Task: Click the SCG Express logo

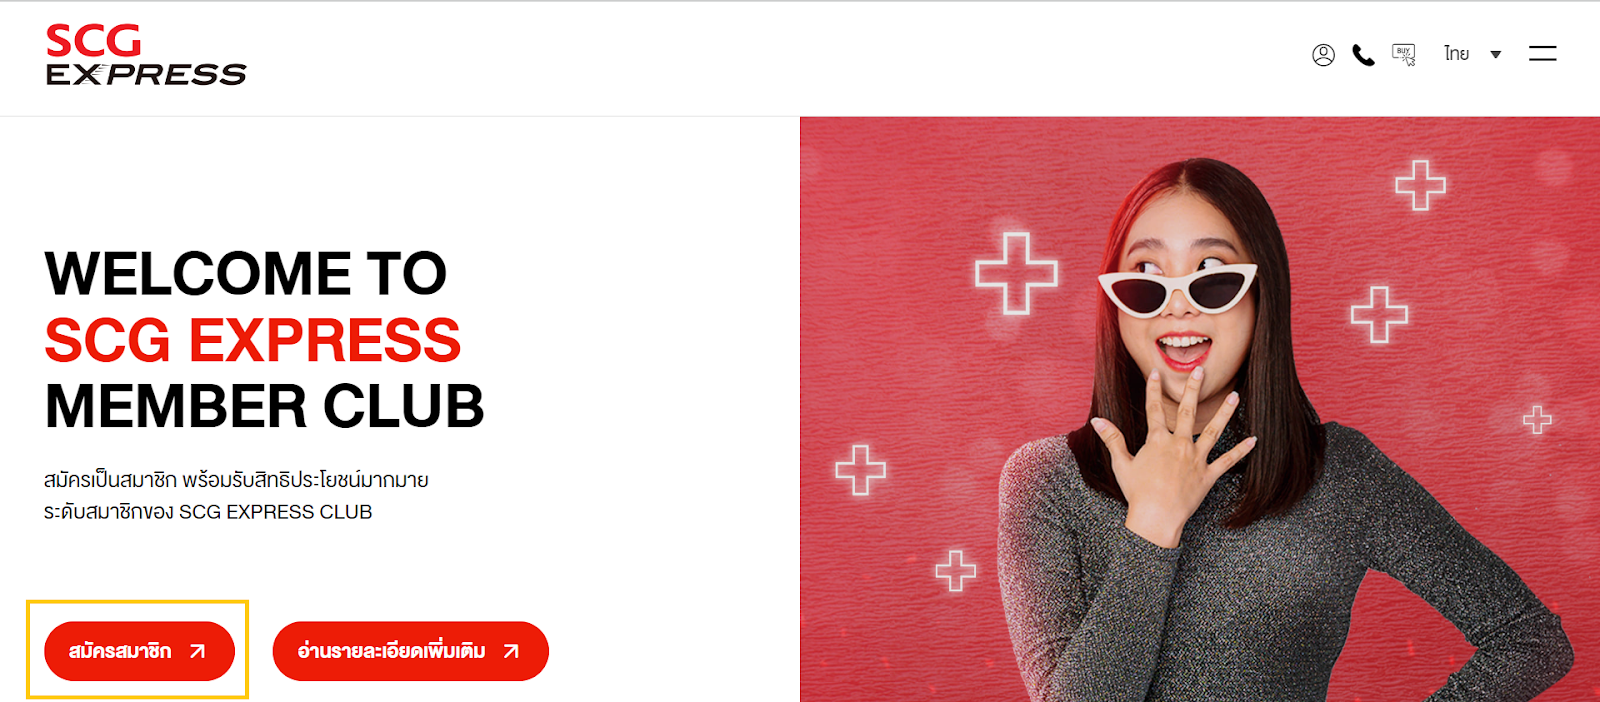Action: click(x=146, y=56)
